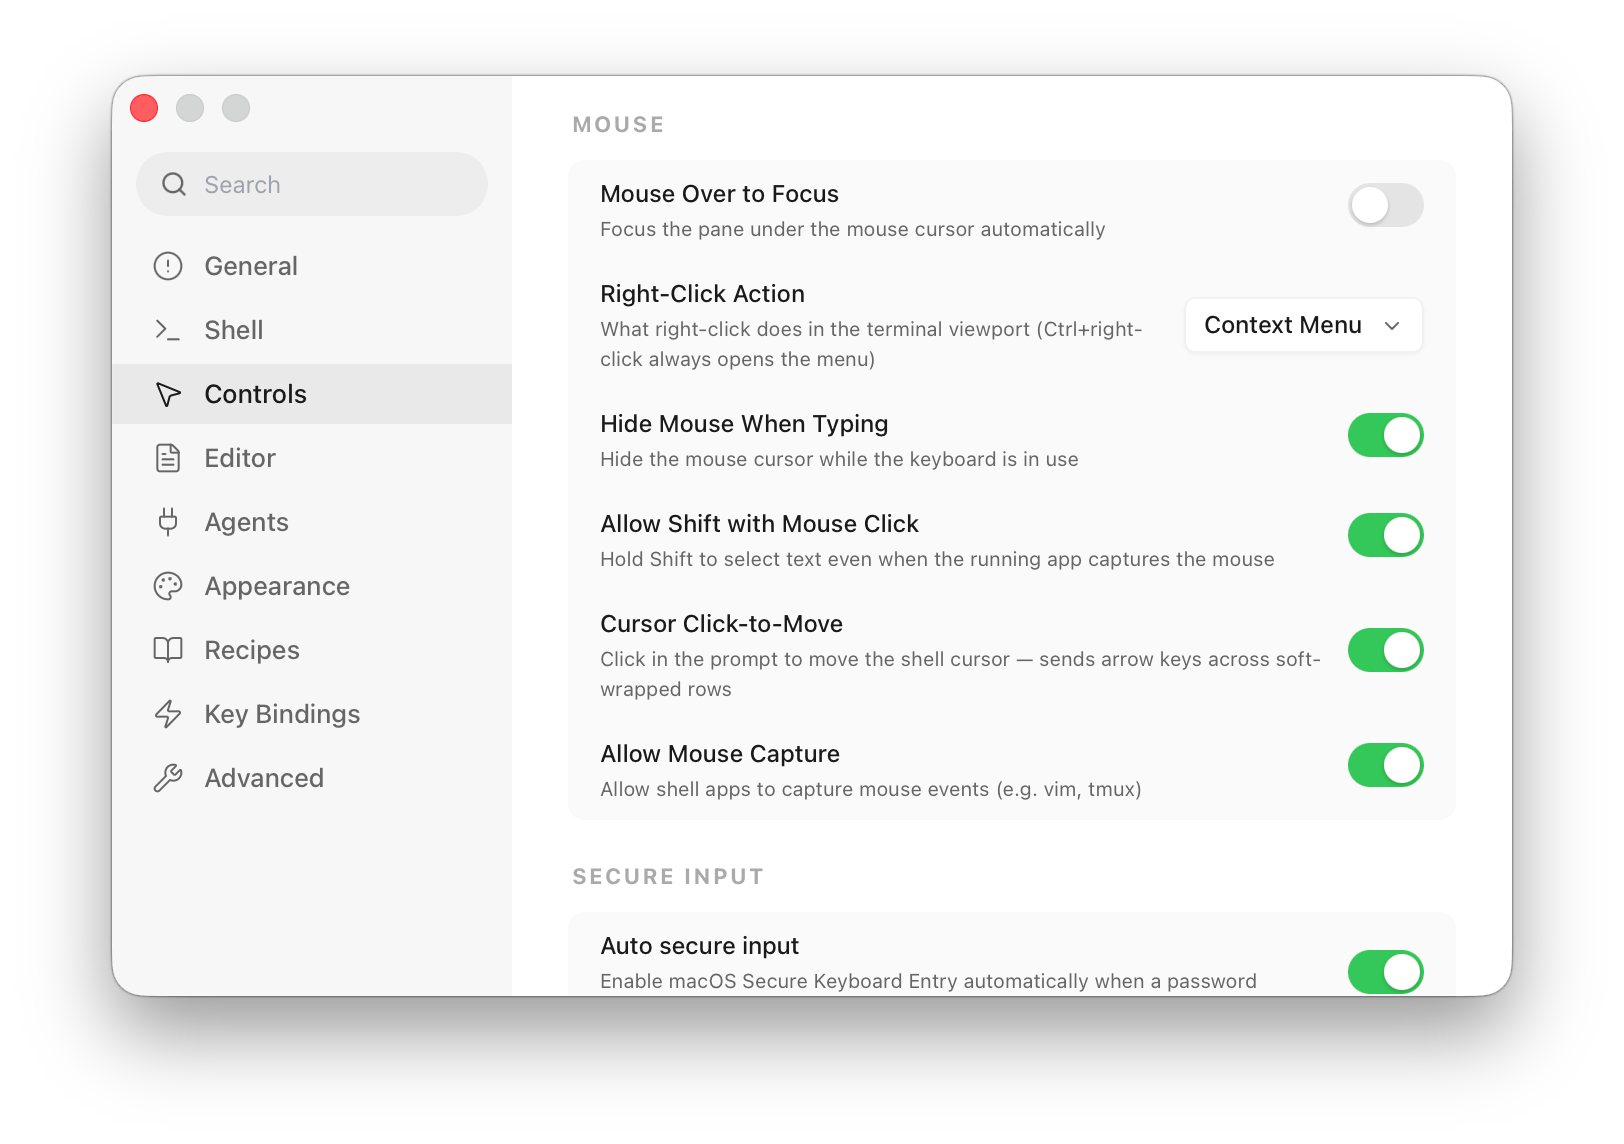Turn off Allow Shift with Mouse Click
1624x1144 pixels.
point(1385,535)
